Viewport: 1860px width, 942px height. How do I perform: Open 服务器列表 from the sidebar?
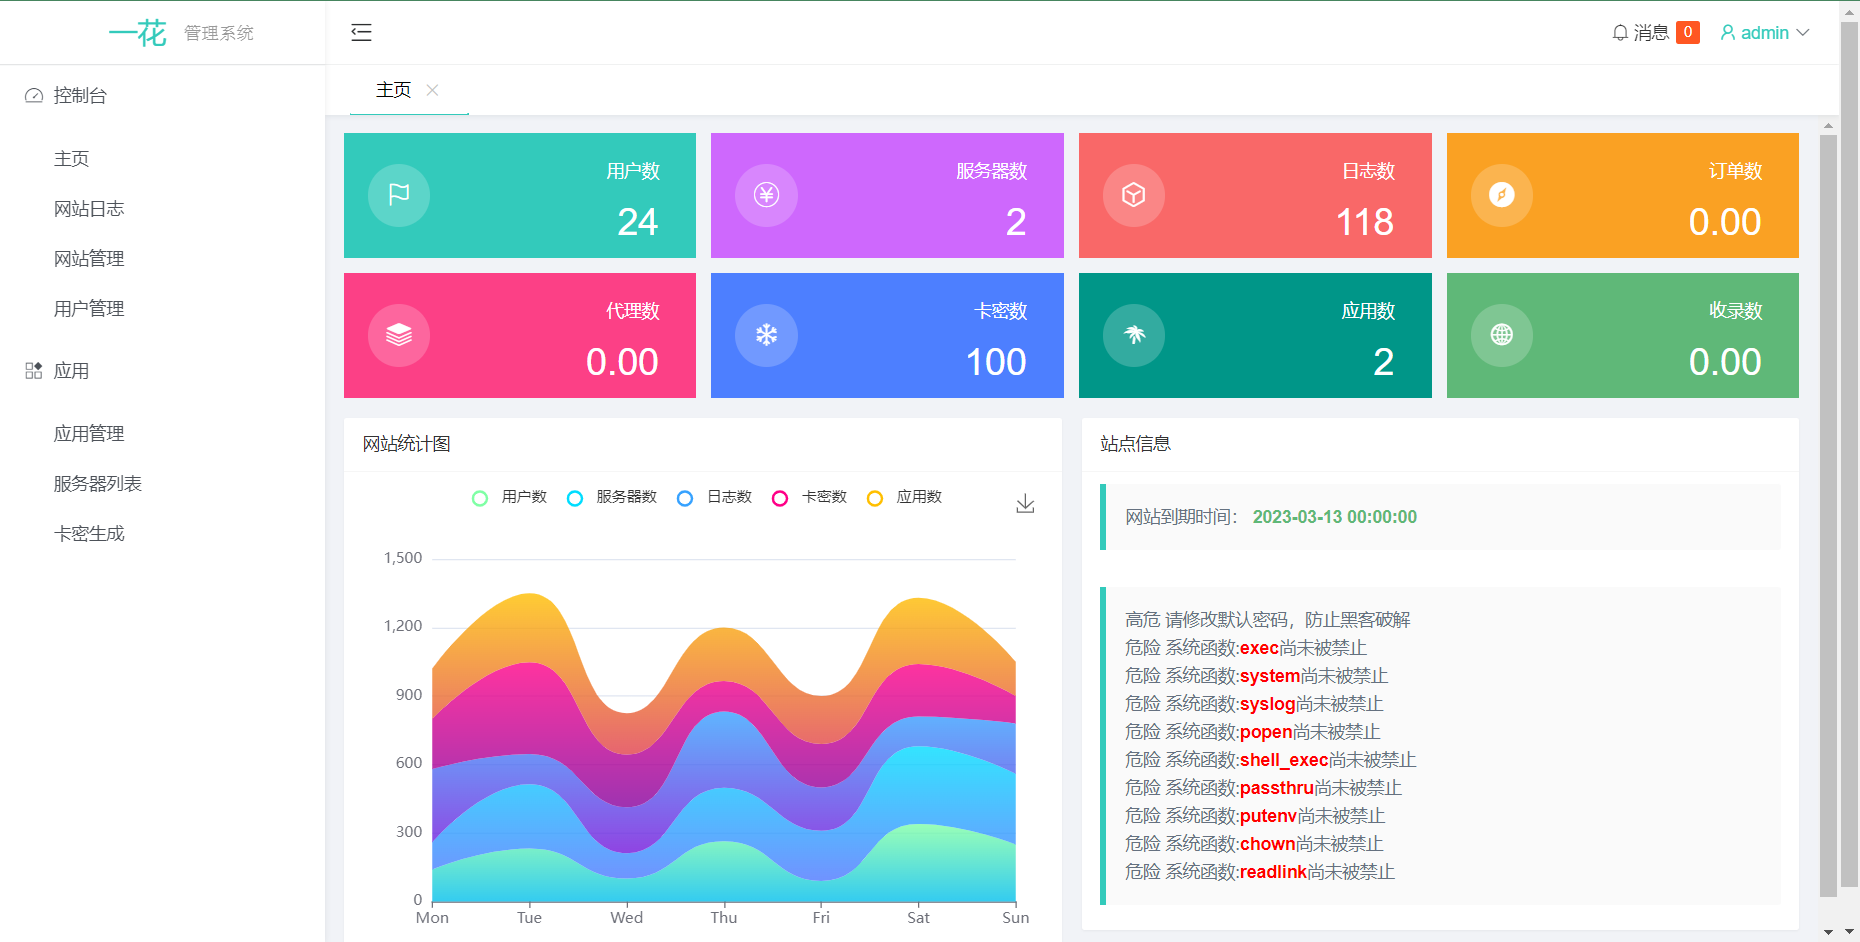(x=98, y=483)
